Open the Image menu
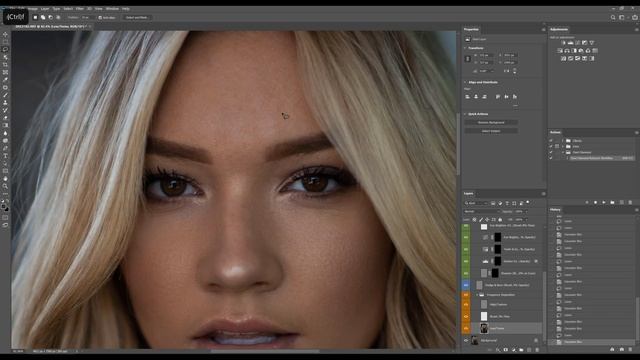 click(x=33, y=9)
